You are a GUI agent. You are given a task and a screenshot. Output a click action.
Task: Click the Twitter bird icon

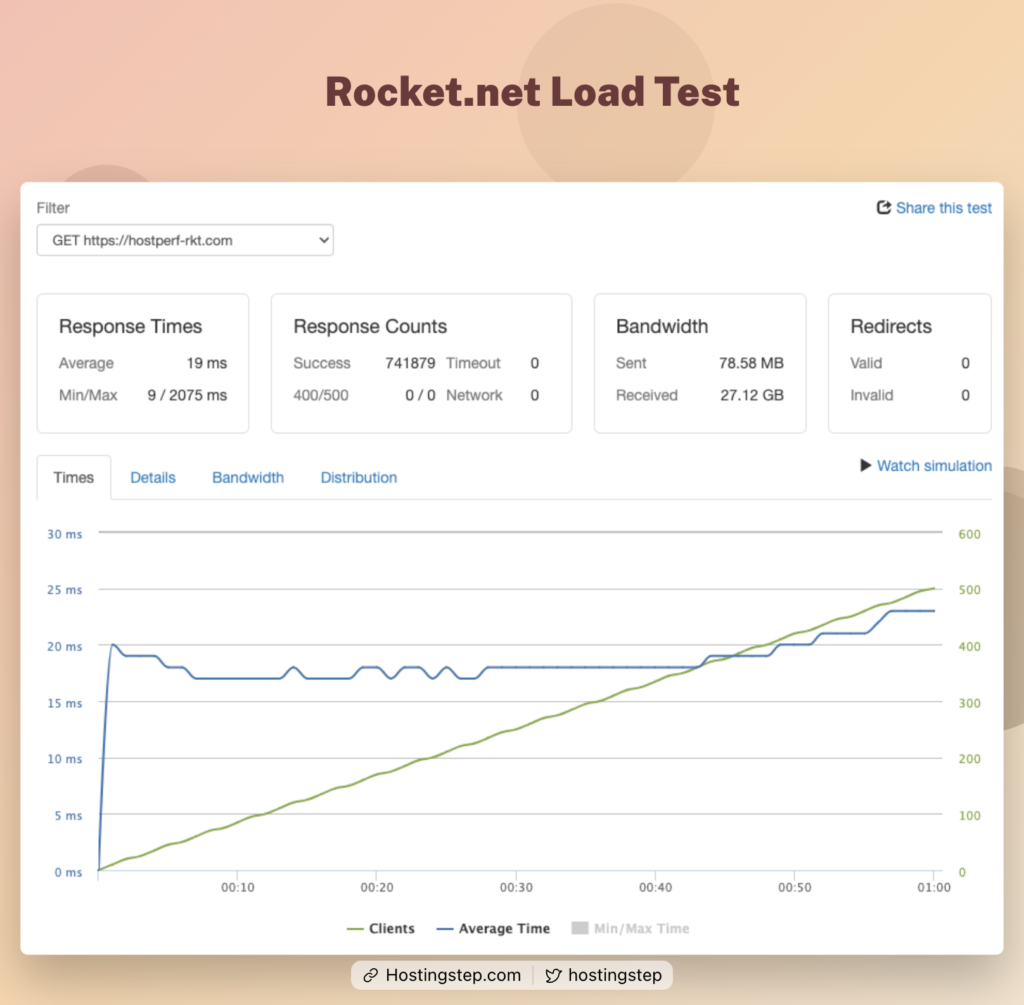tap(553, 976)
